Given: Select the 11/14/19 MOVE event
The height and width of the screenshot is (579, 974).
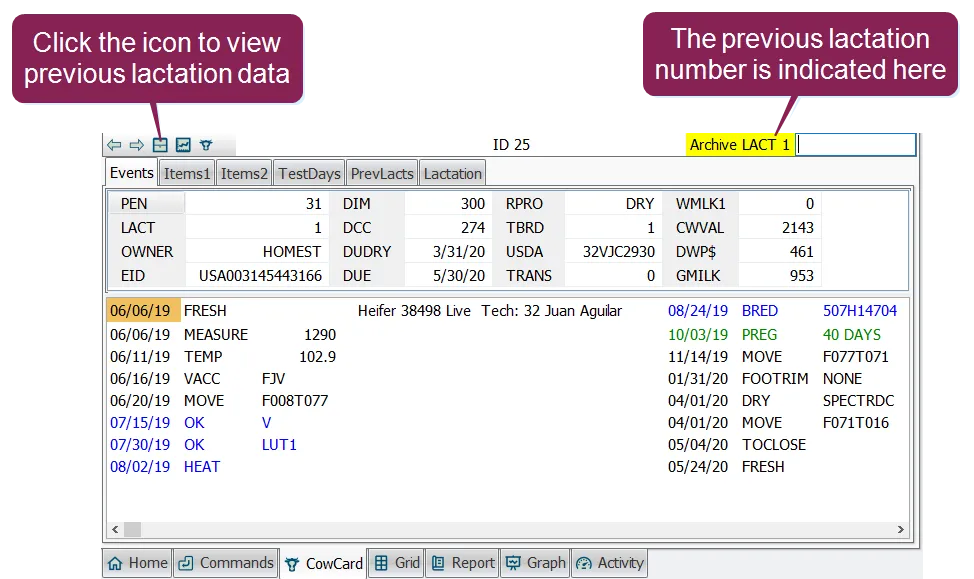Looking at the screenshot, I should [x=778, y=357].
